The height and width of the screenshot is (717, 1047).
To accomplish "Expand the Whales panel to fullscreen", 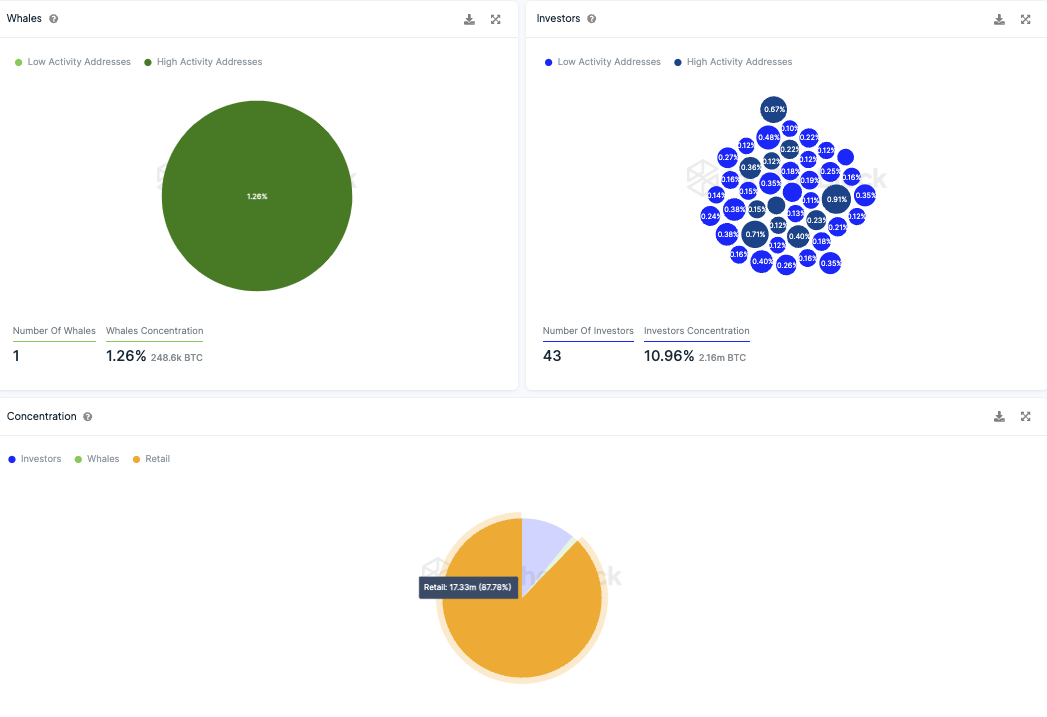I will tap(495, 19).
